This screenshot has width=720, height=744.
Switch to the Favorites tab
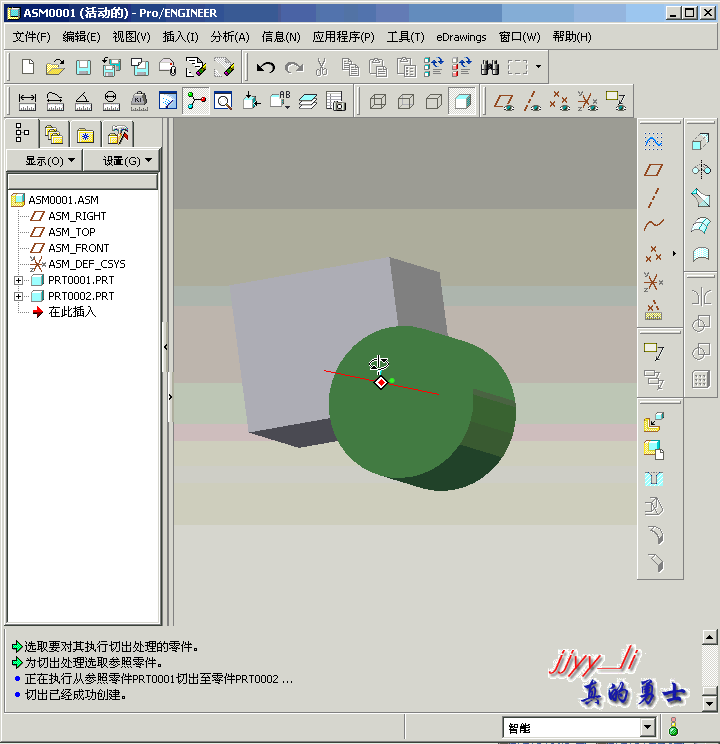coord(85,136)
